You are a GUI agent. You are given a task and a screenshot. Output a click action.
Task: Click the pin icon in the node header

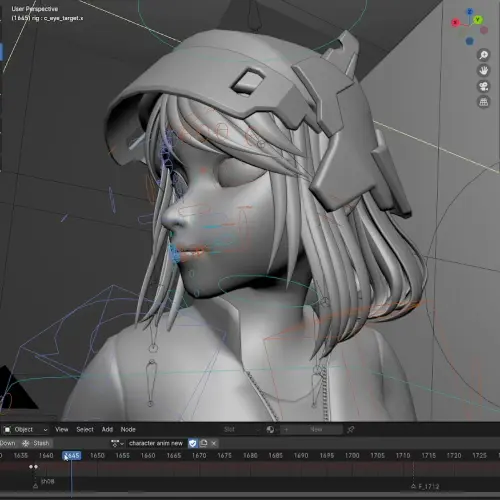pos(350,430)
